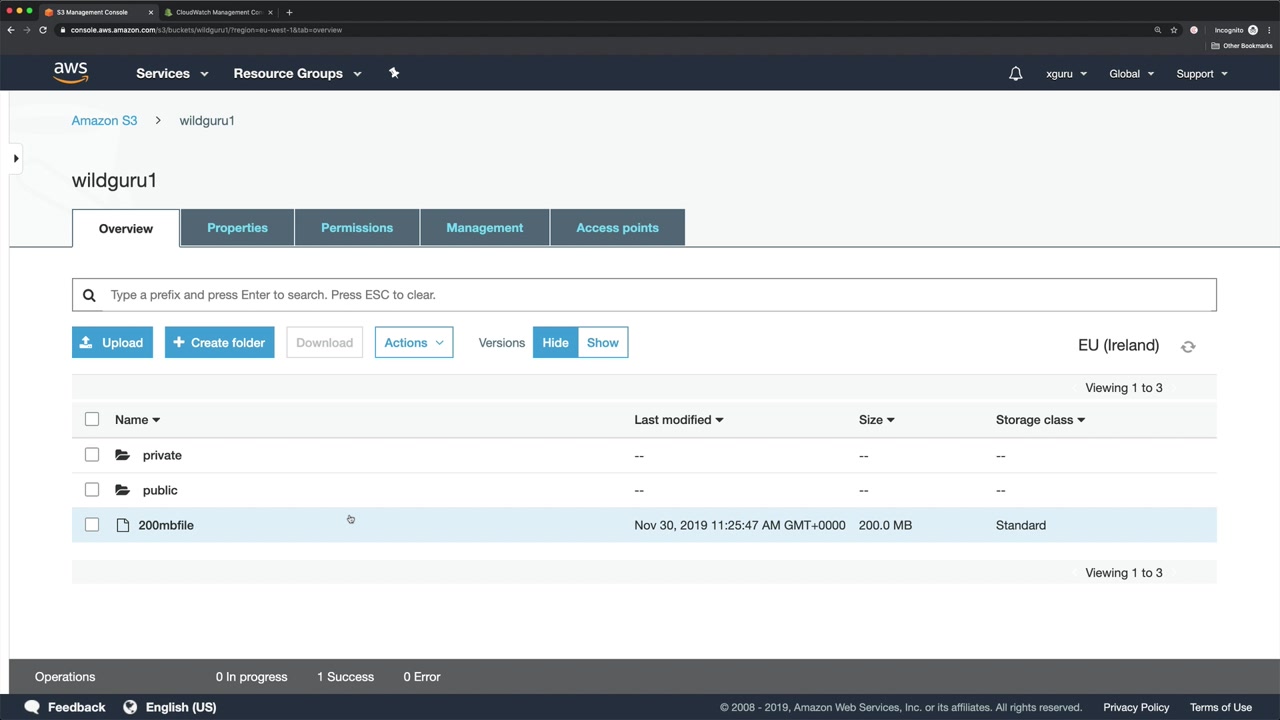Reload the page with the browser reload icon
Viewport: 1280px width, 720px height.
[x=43, y=30]
